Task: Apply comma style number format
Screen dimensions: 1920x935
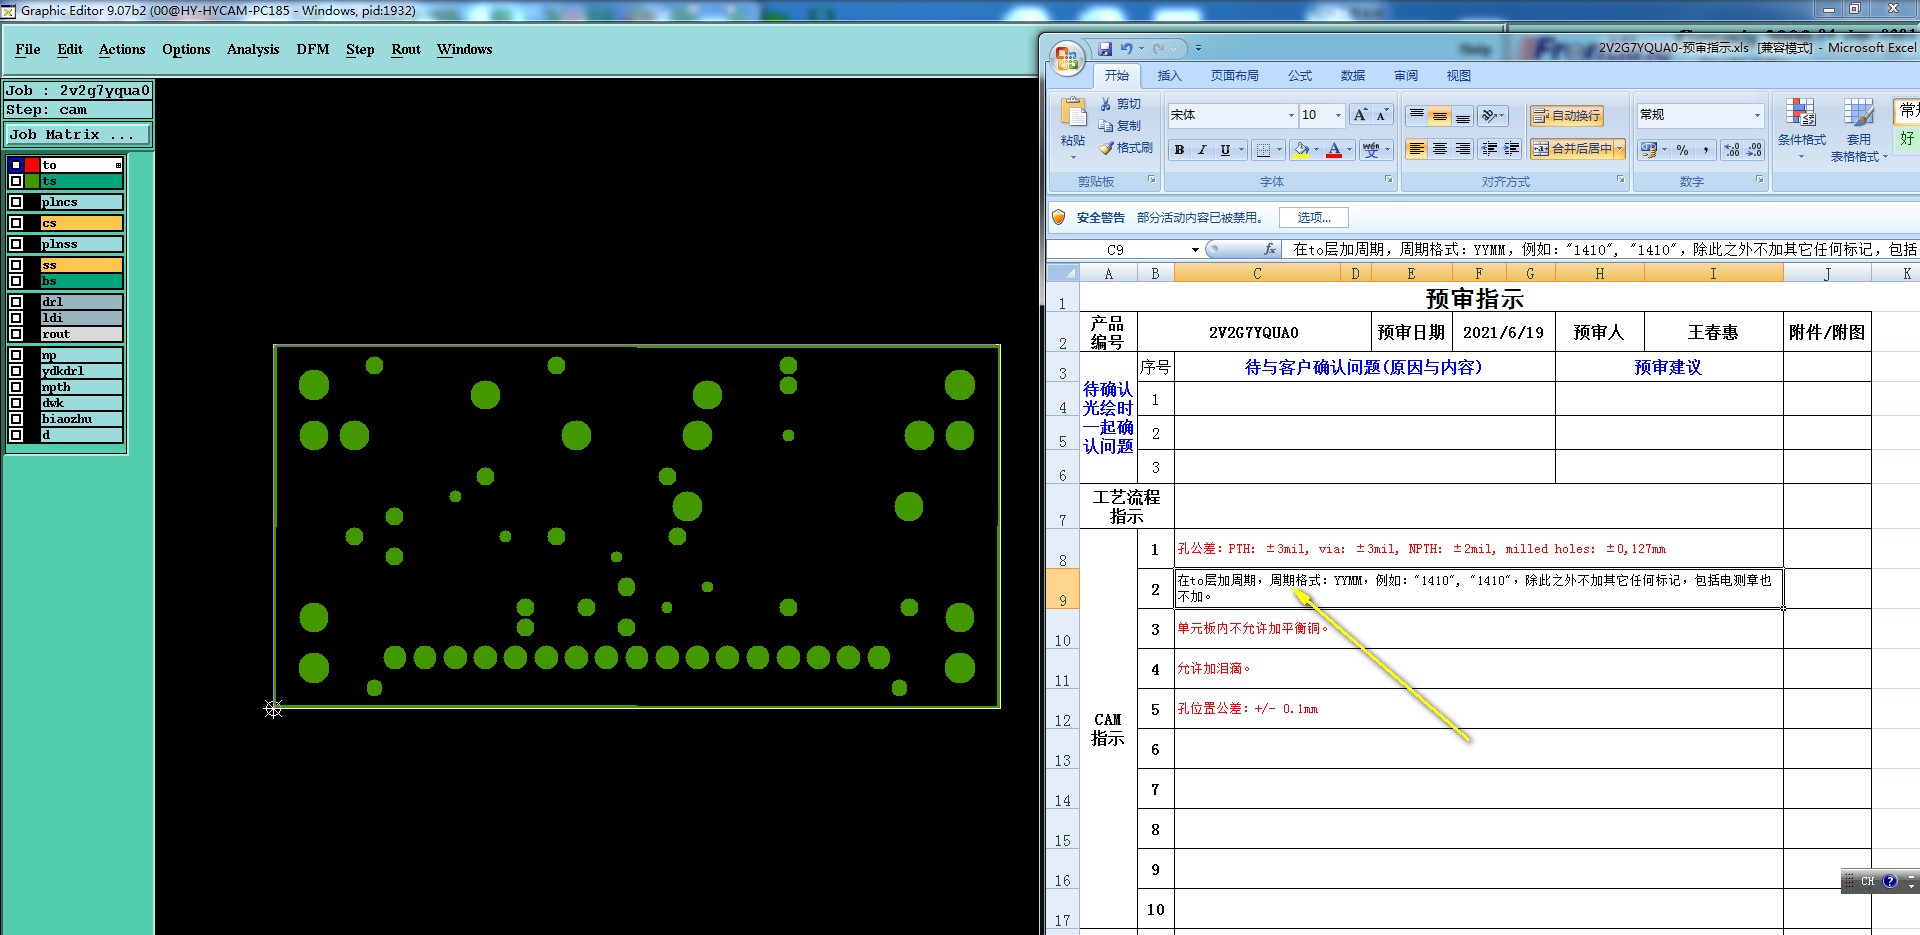Action: pos(1706,150)
